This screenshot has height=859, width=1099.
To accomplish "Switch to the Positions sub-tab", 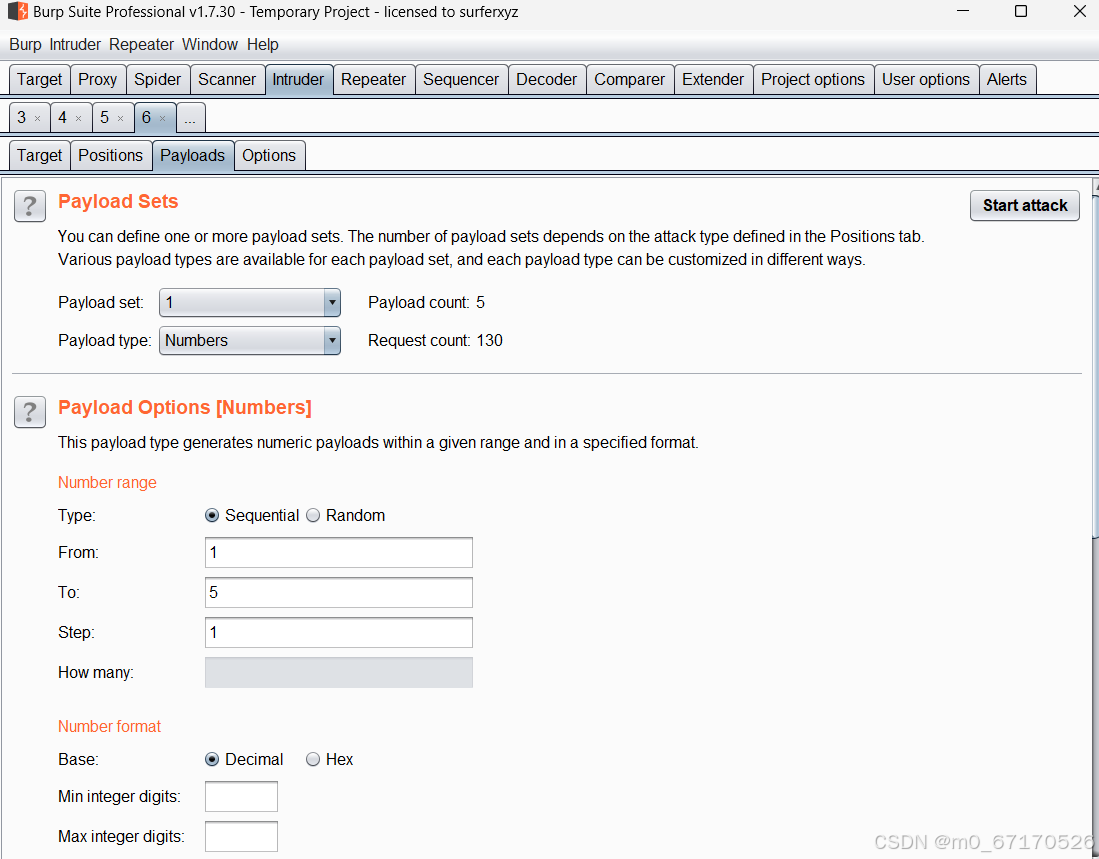I will coord(111,156).
